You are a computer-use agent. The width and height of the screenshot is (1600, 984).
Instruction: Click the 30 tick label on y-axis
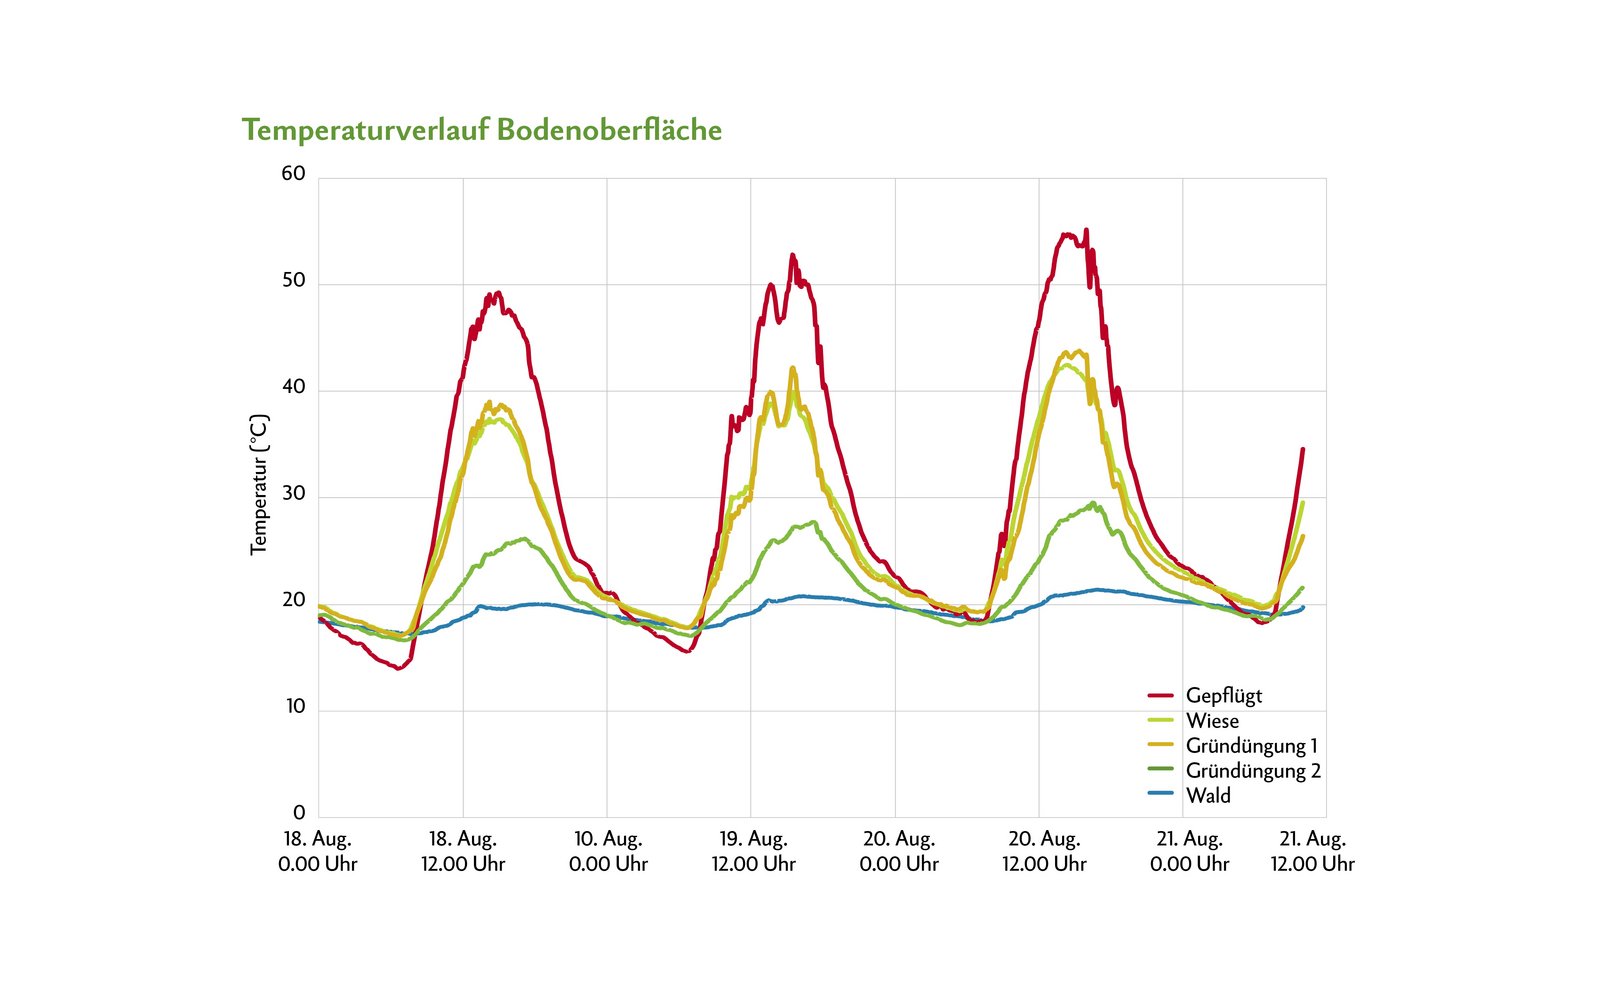(x=293, y=494)
